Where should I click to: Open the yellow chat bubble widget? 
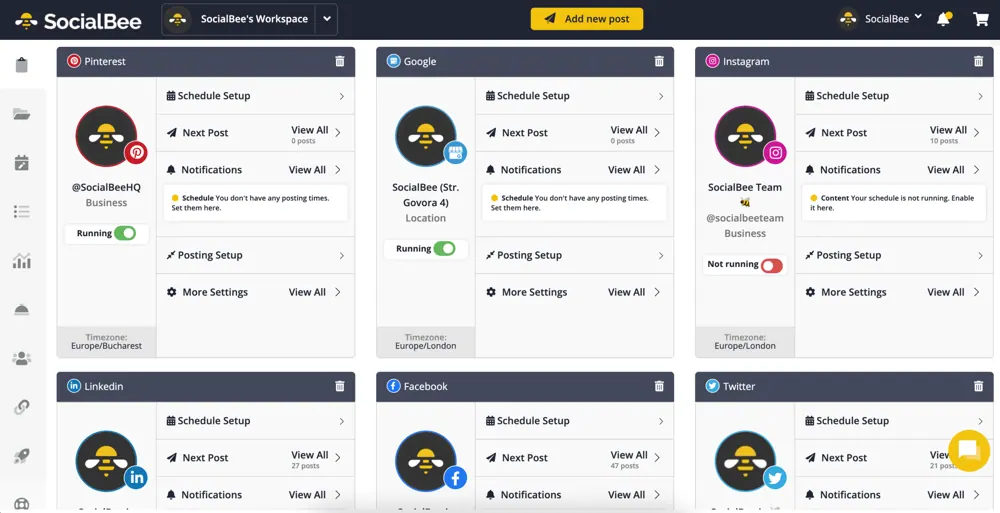point(969,450)
